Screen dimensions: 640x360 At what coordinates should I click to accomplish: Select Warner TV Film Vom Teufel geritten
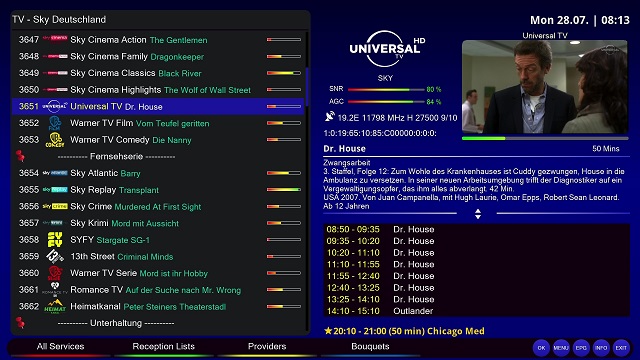(x=158, y=123)
